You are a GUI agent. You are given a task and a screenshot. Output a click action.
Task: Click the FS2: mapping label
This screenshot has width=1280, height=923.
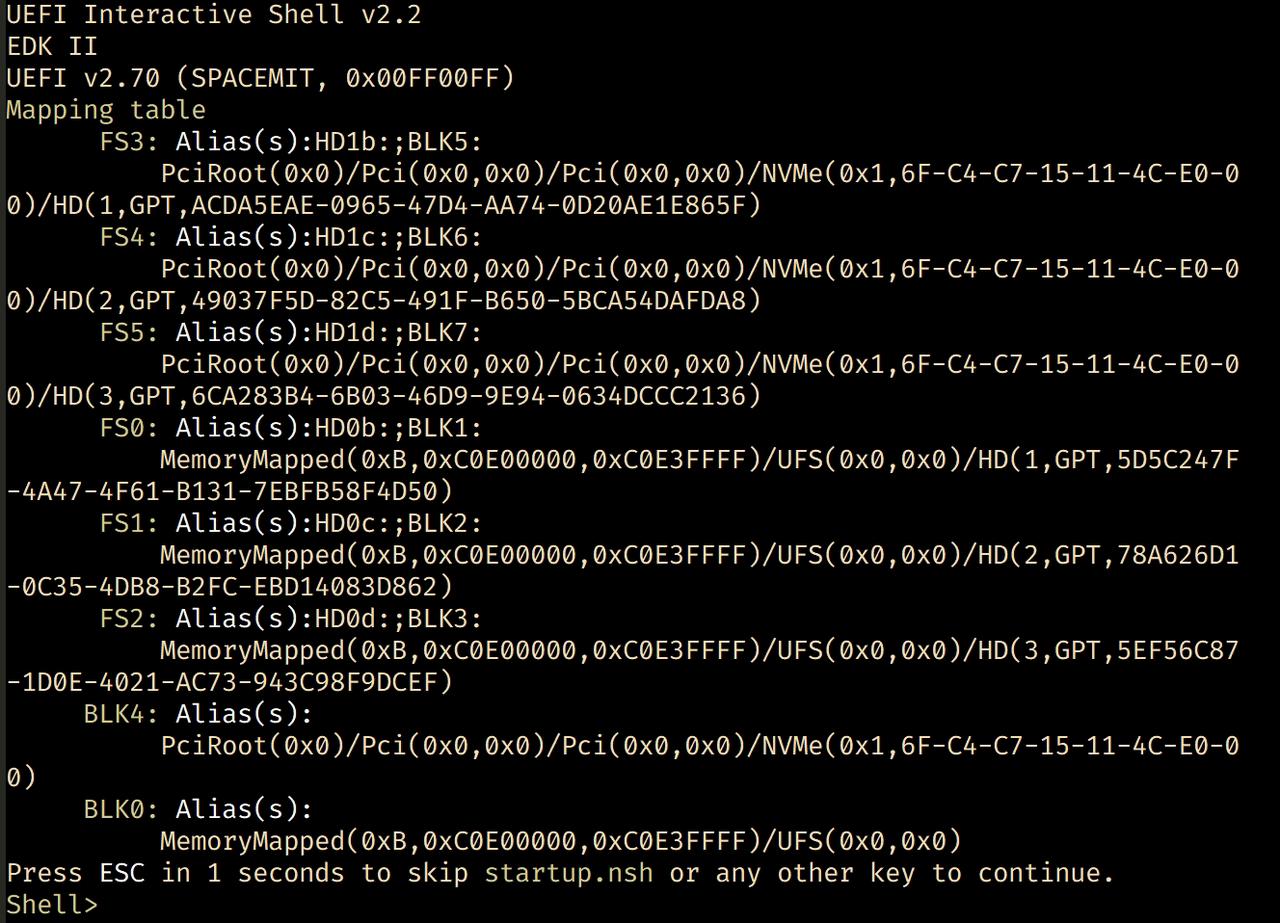pyautogui.click(x=133, y=619)
